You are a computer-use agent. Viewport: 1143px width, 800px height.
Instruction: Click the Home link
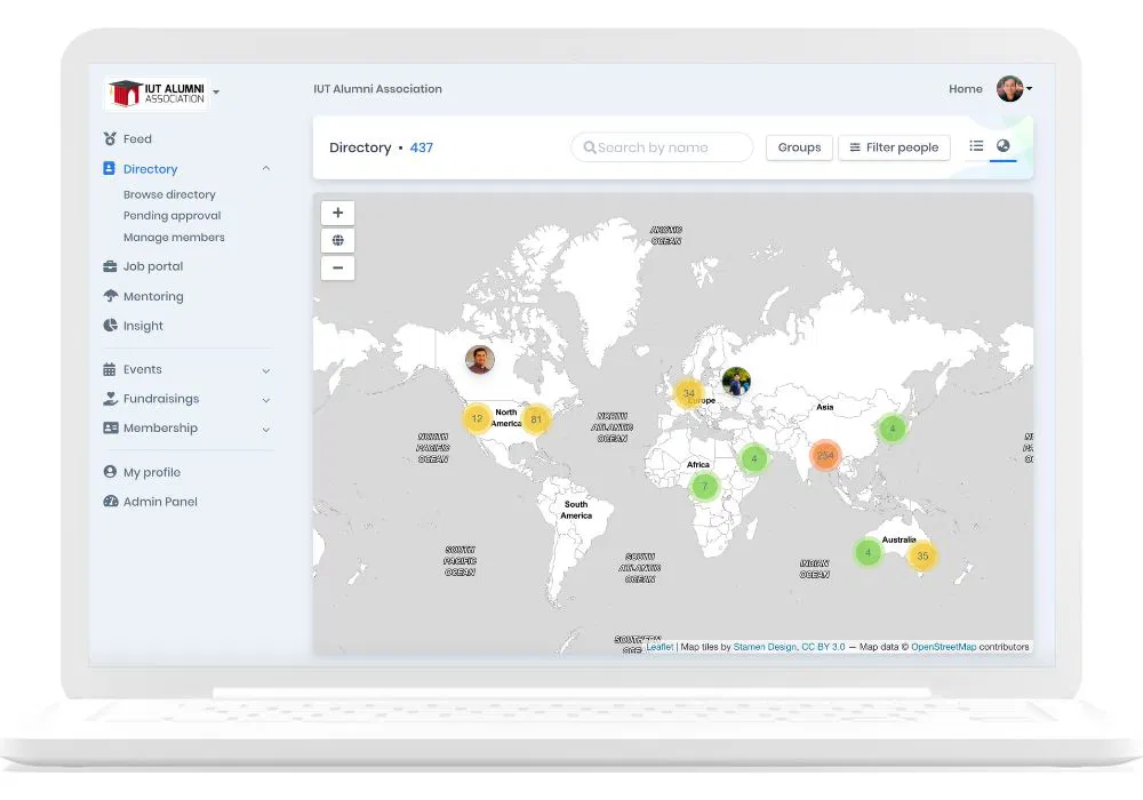965,89
